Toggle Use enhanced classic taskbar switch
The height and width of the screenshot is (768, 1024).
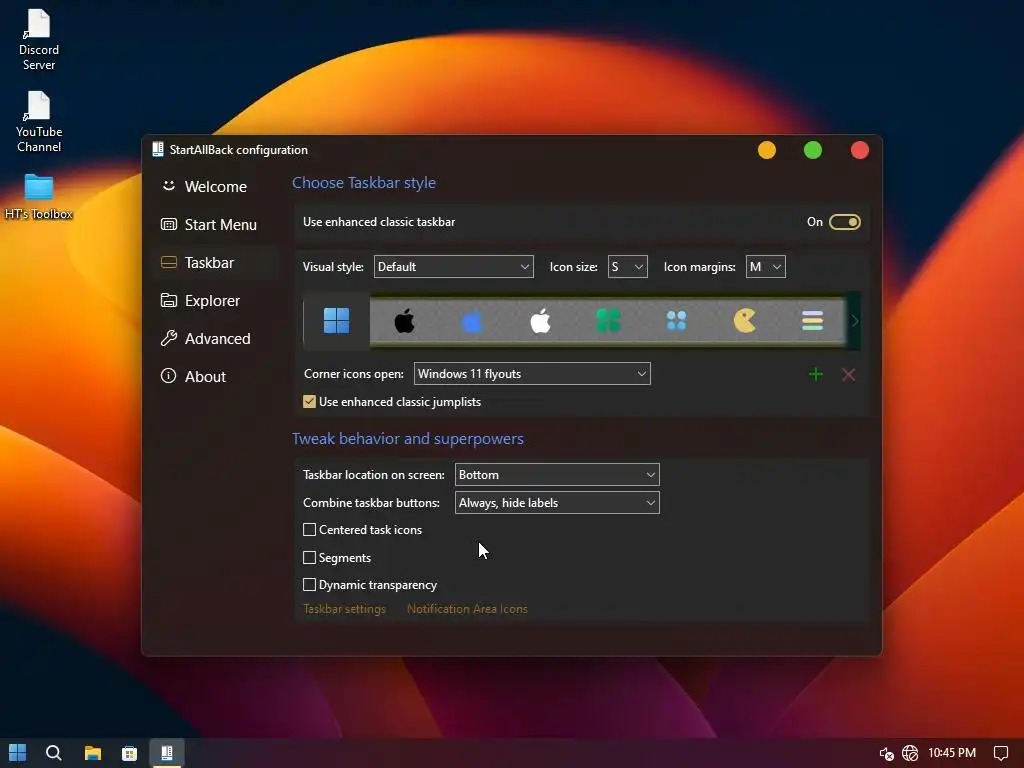click(x=844, y=222)
